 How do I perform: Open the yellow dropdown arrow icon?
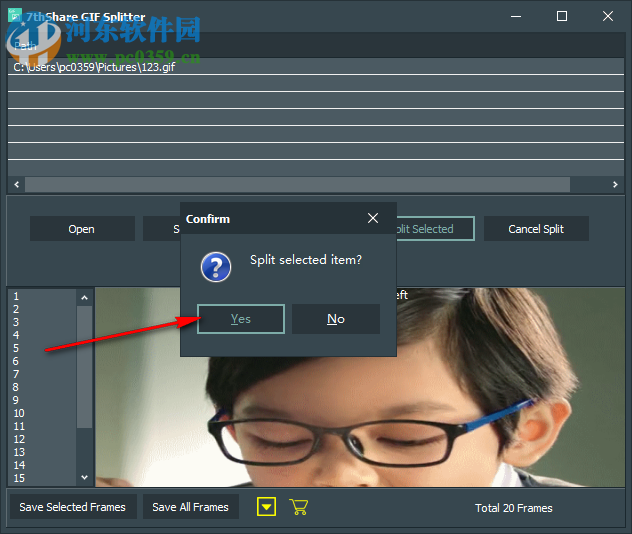pyautogui.click(x=266, y=507)
